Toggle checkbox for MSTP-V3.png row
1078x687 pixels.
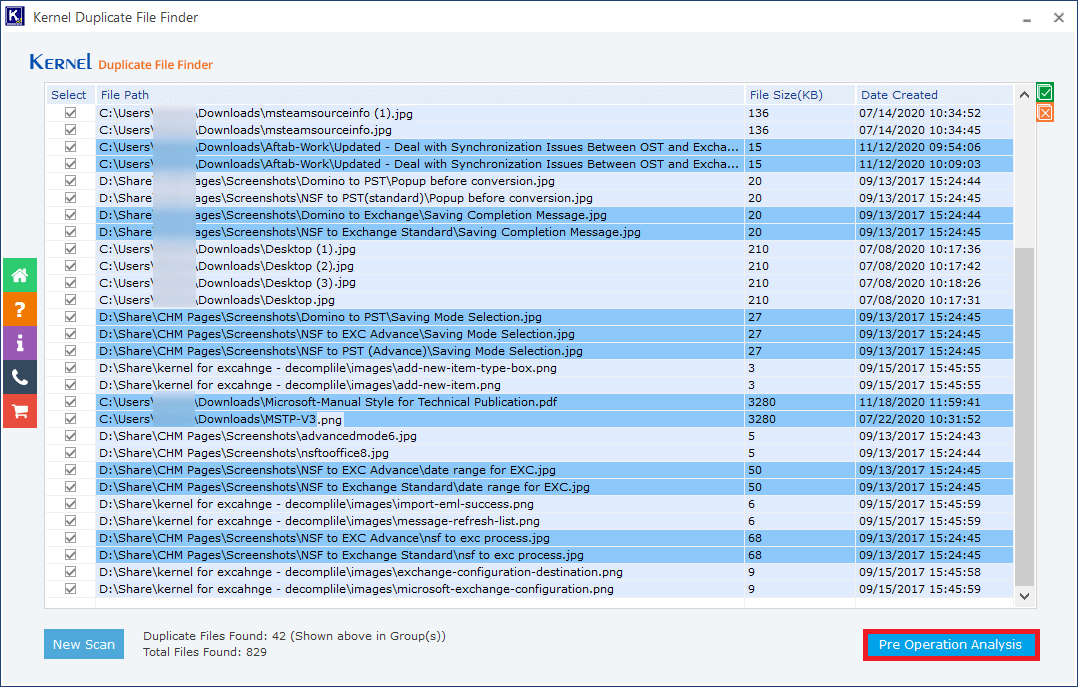point(70,419)
